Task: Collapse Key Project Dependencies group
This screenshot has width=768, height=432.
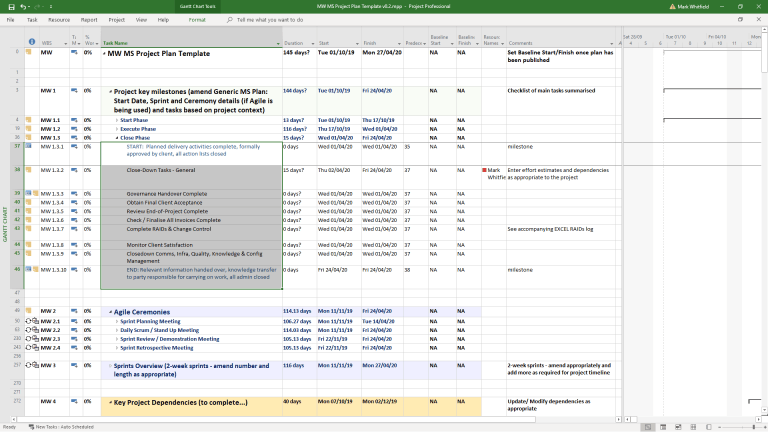Action: (111, 403)
